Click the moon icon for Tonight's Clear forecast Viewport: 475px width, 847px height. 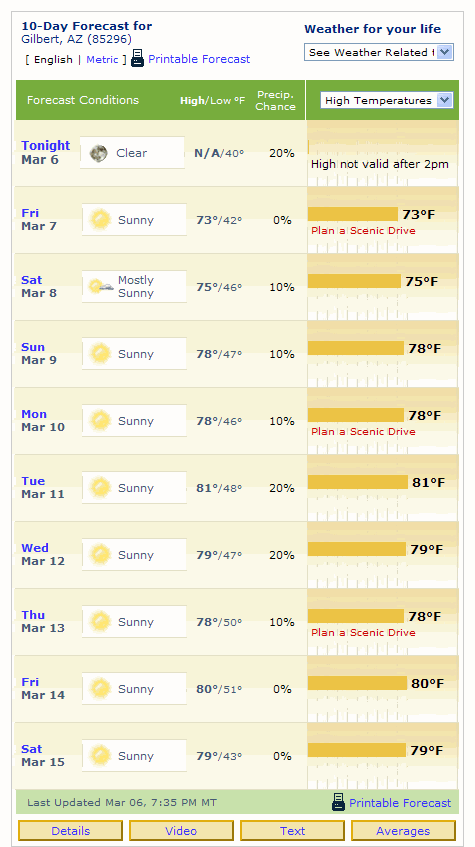pos(98,153)
